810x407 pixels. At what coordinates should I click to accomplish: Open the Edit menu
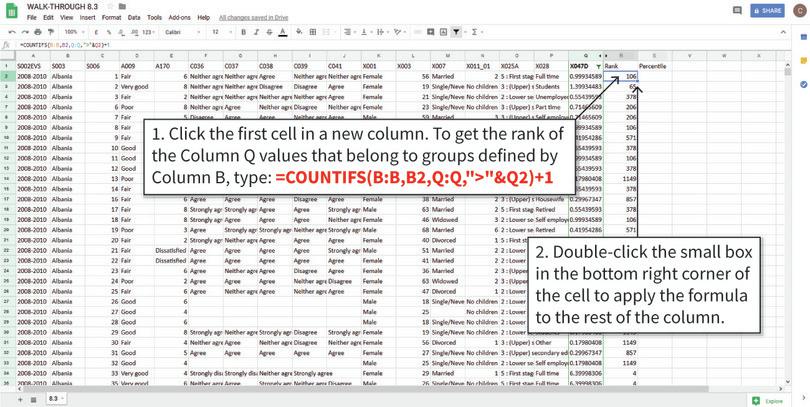click(48, 18)
